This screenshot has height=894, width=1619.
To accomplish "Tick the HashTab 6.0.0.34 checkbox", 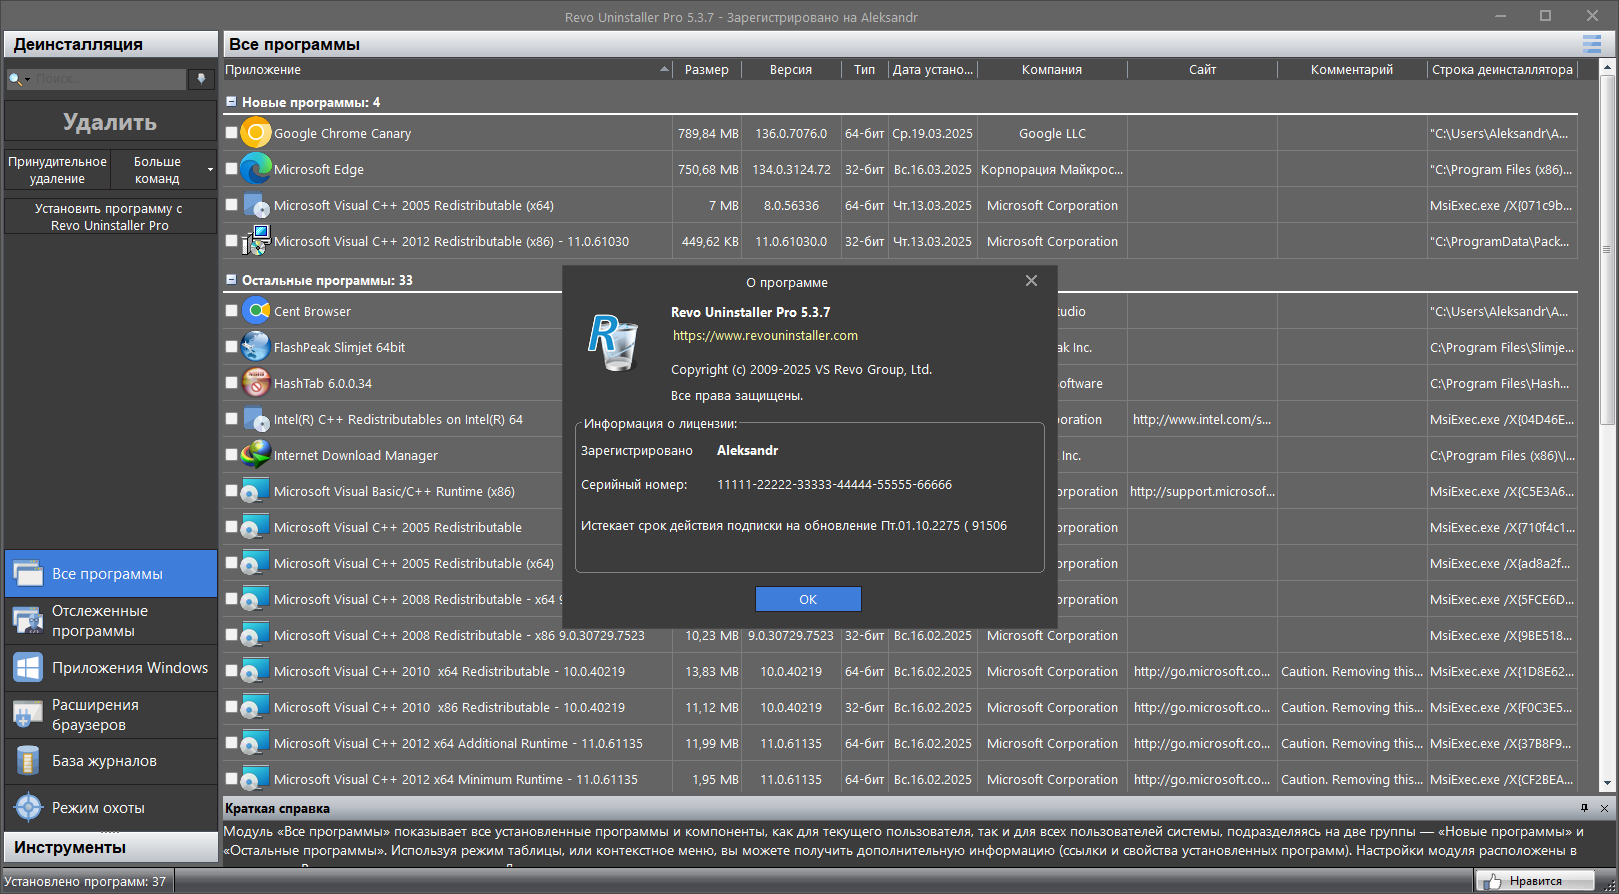I will pyautogui.click(x=232, y=383).
